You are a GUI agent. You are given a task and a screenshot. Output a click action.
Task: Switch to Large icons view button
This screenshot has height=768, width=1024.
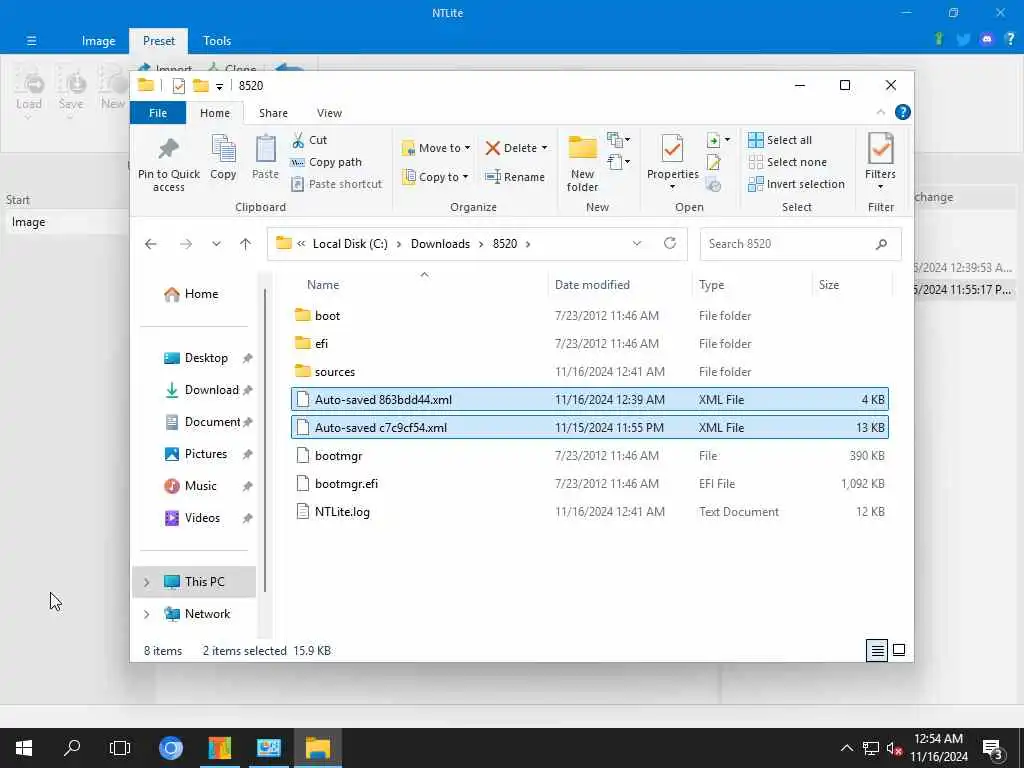coord(899,650)
